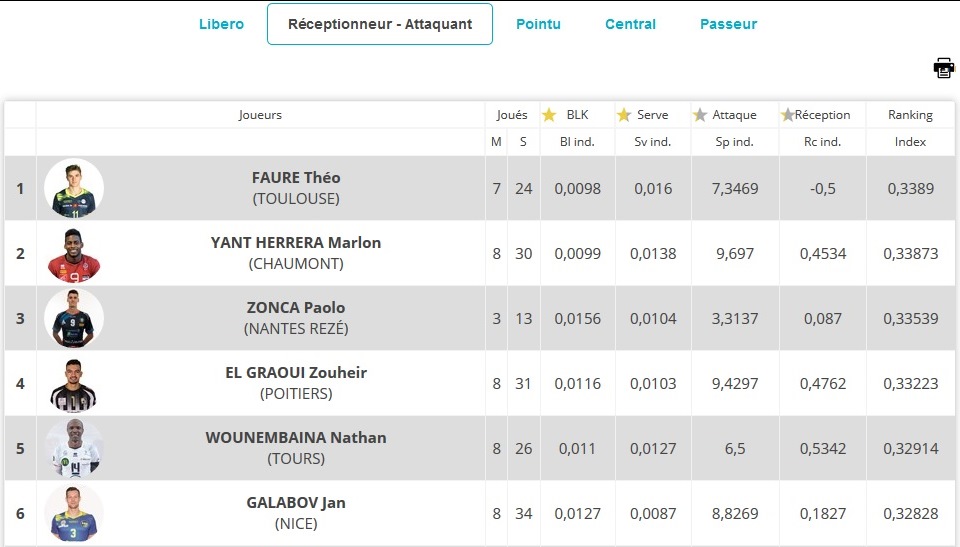Click the printer icon
Image resolution: width=960 pixels, height=547 pixels.
pyautogui.click(x=943, y=68)
